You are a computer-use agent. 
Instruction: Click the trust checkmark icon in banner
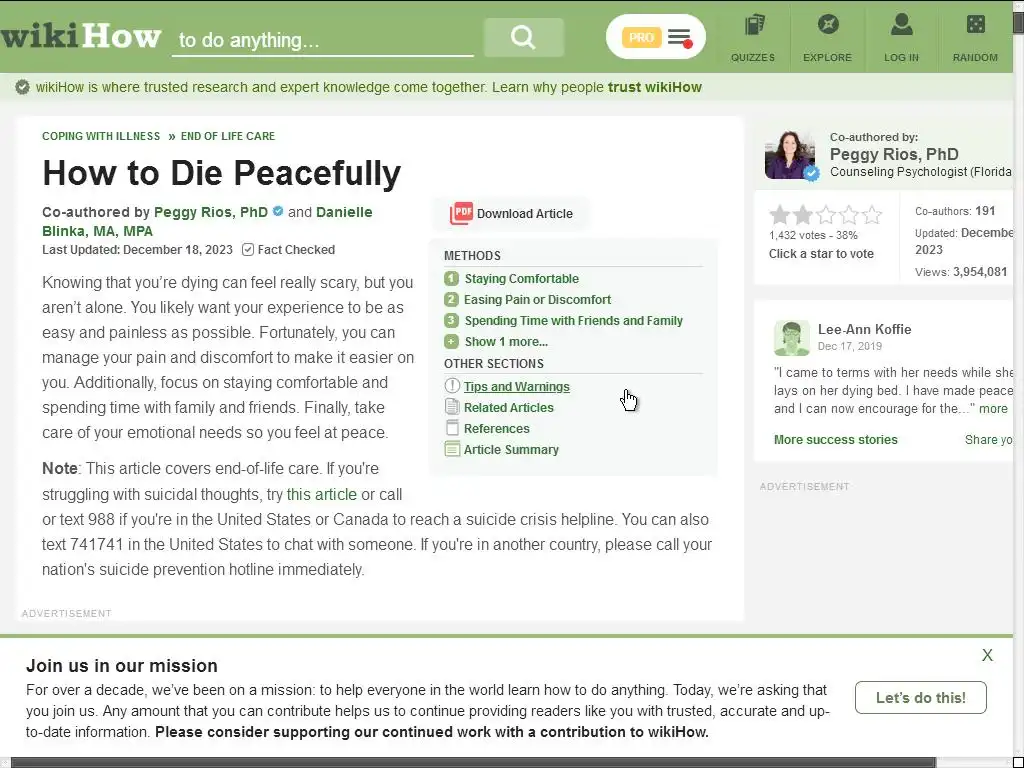(x=22, y=87)
